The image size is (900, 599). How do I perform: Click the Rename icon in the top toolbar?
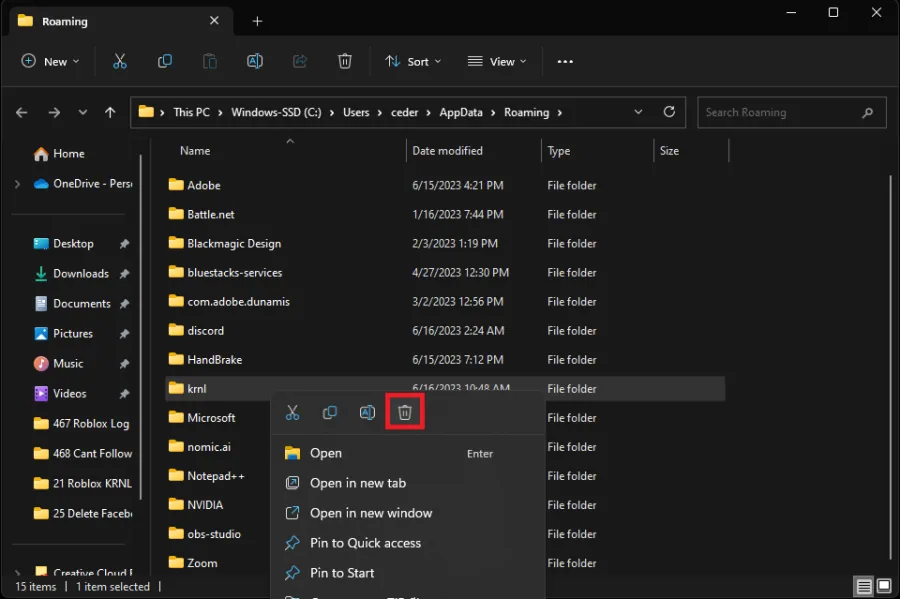click(x=255, y=61)
